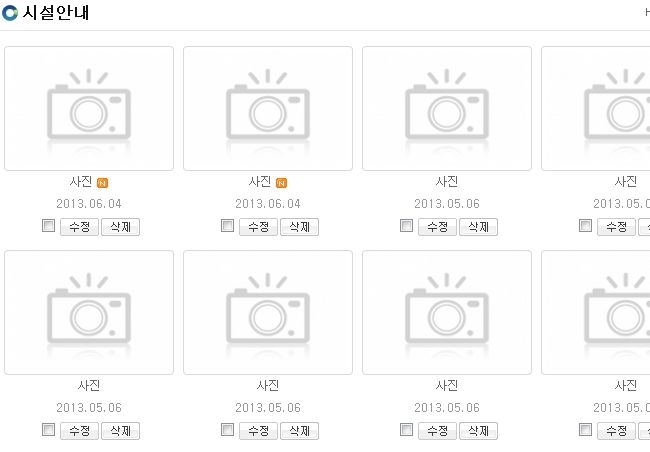Open the first camera thumbnail in bottom row

pyautogui.click(x=89, y=312)
